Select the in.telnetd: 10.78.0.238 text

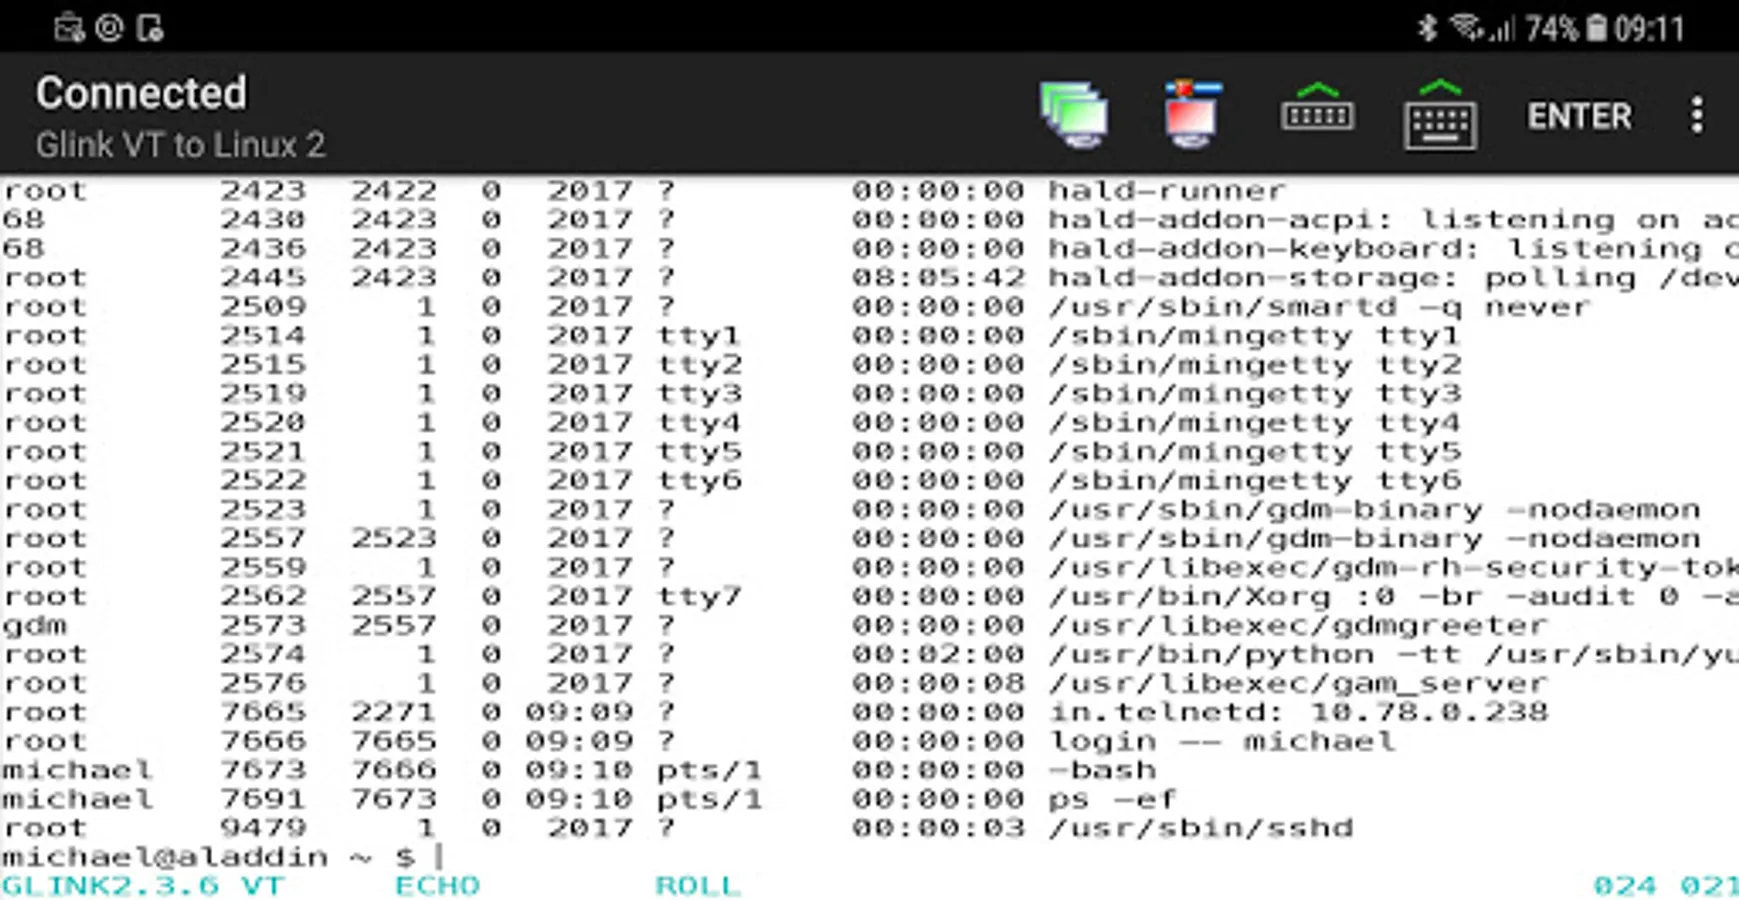click(x=1298, y=712)
